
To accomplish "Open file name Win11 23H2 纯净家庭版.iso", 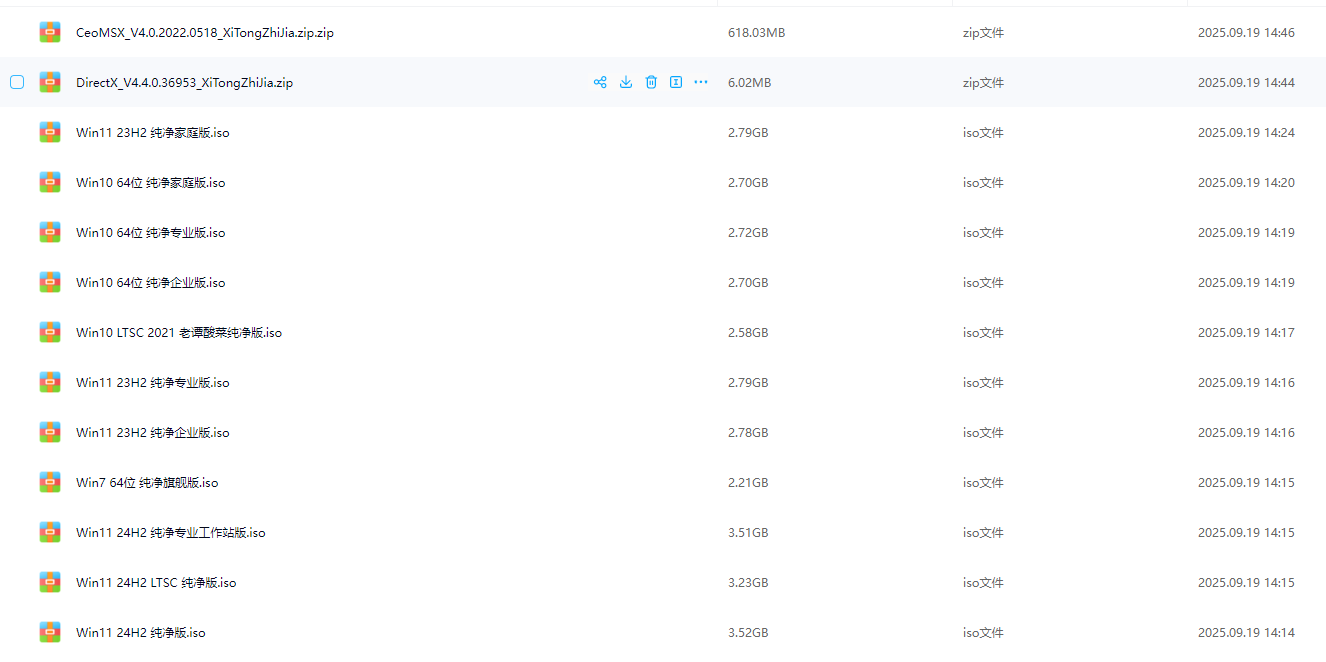I will pos(153,132).
